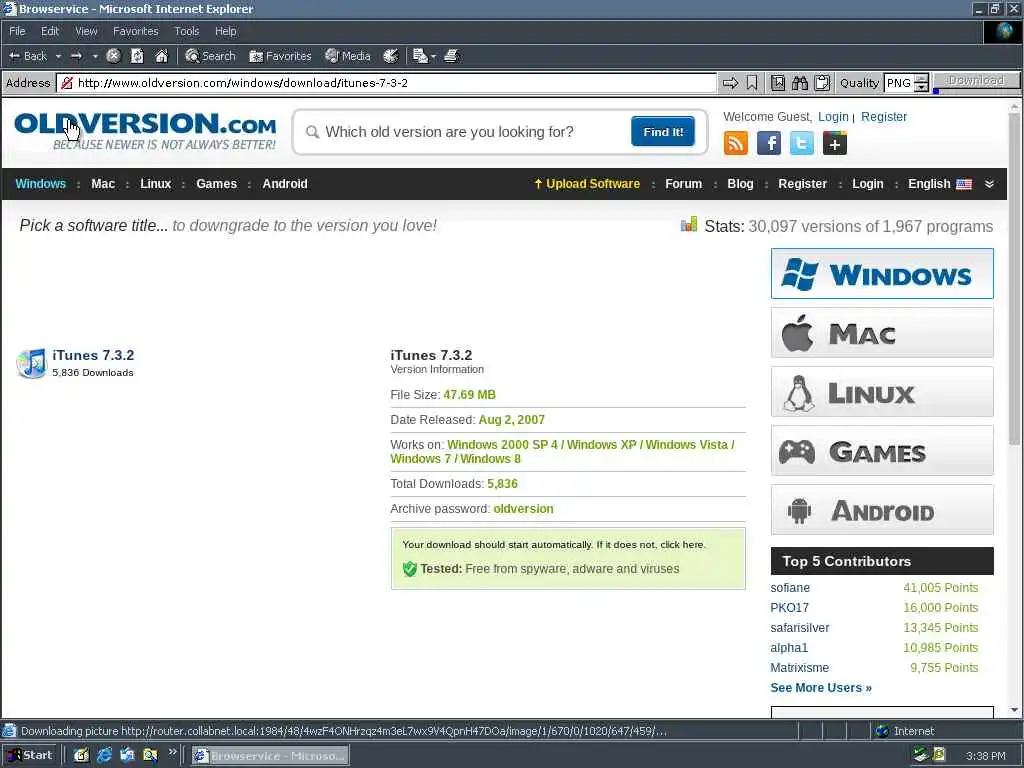Click Internet Explorer quick launch icon
Image resolution: width=1024 pixels, height=768 pixels.
104,755
